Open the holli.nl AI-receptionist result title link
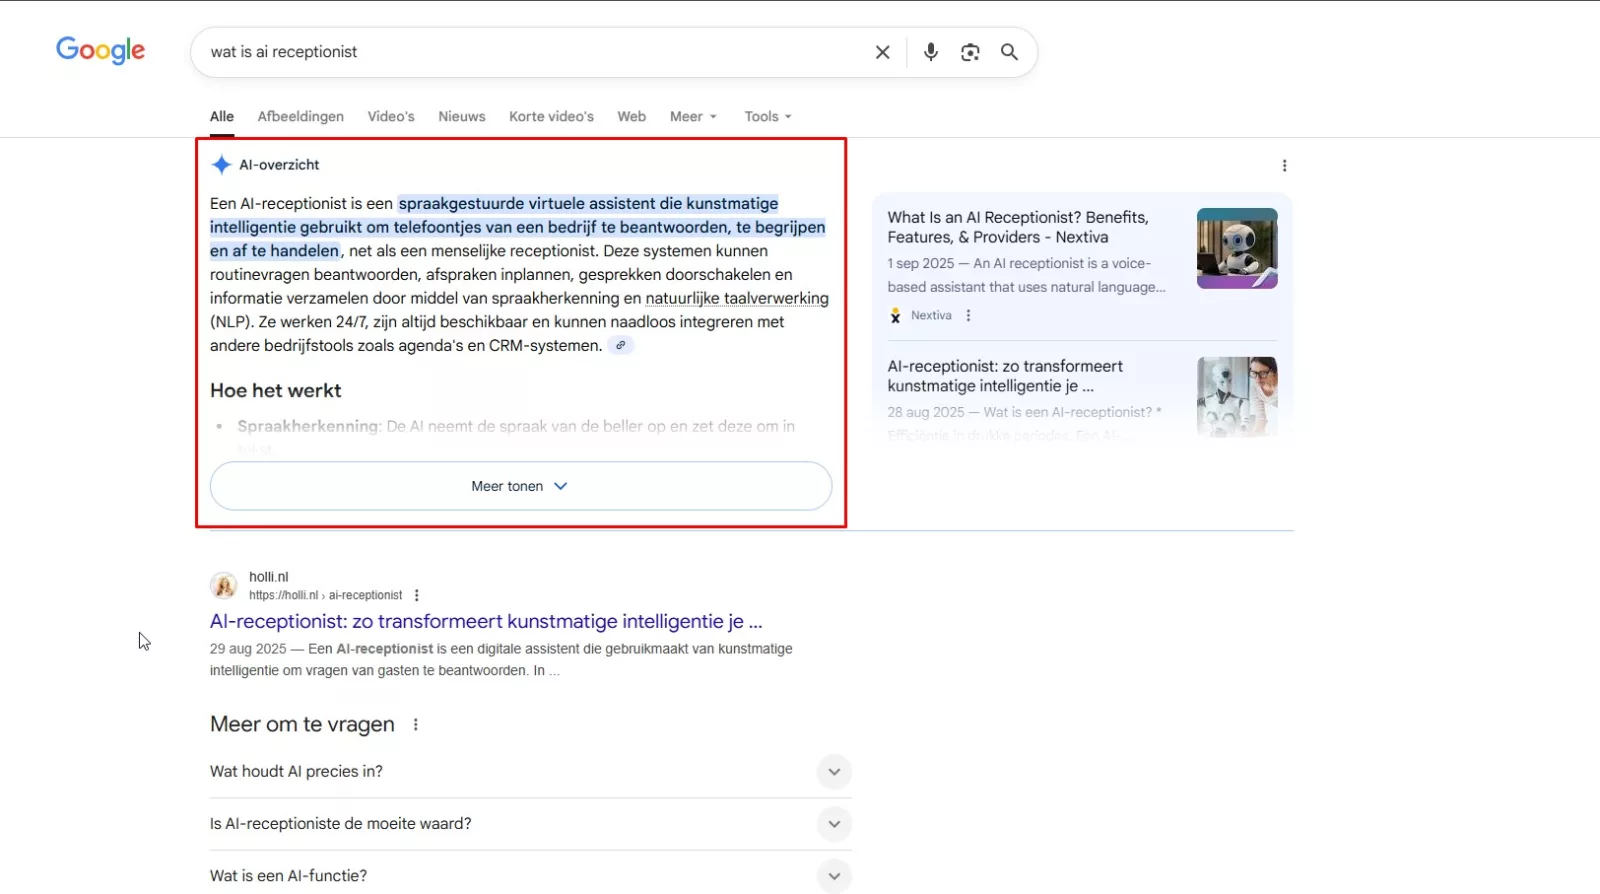The image size is (1600, 894). 486,622
